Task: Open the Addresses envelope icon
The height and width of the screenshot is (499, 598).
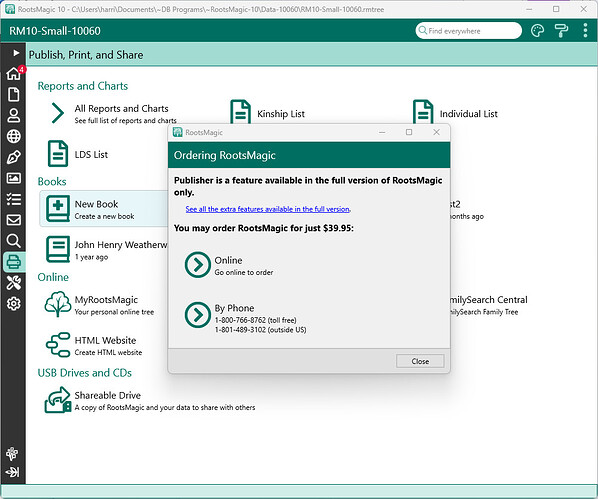Action: pyautogui.click(x=14, y=220)
